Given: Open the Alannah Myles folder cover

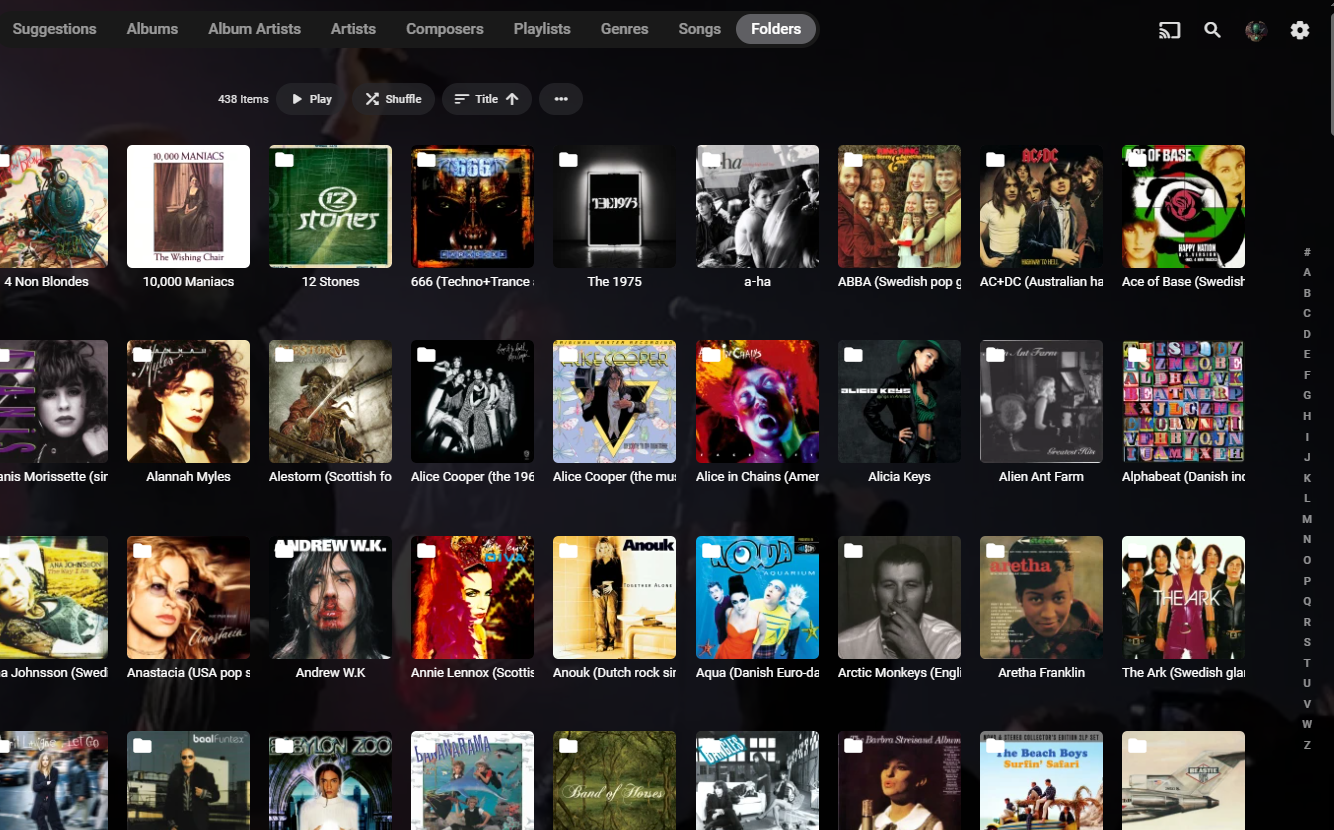Looking at the screenshot, I should (188, 401).
